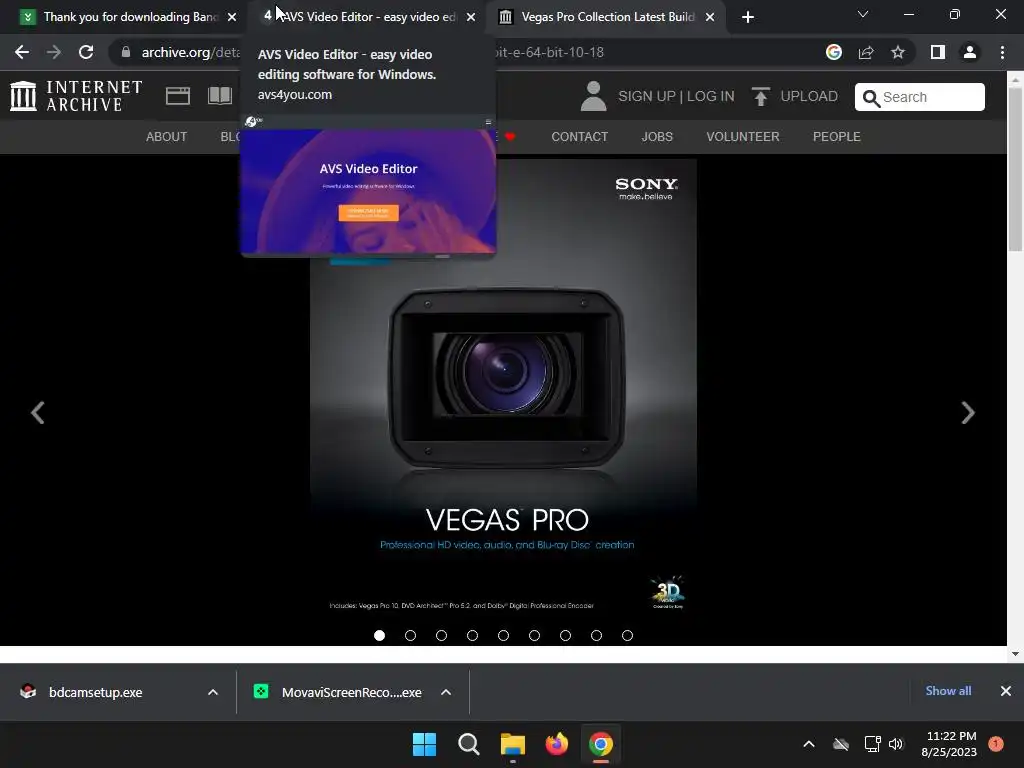Click into the Archive Search field
The width and height of the screenshot is (1024, 768).
[920, 97]
